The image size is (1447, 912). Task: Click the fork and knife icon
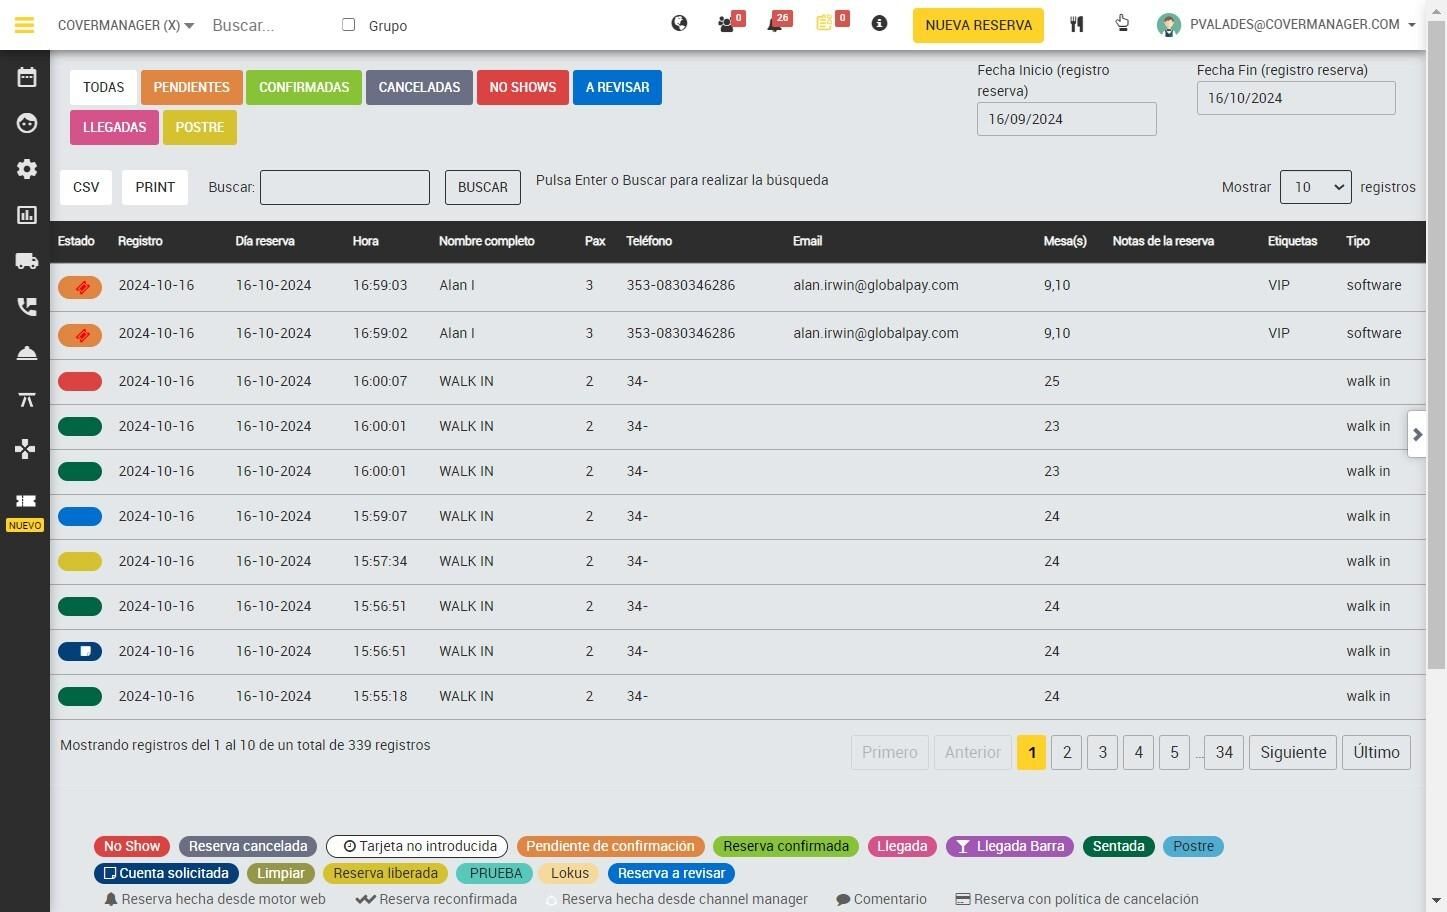pyautogui.click(x=1076, y=24)
